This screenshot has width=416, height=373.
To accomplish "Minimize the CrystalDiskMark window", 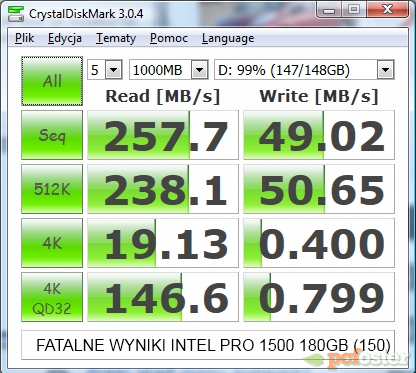I will [329, 10].
